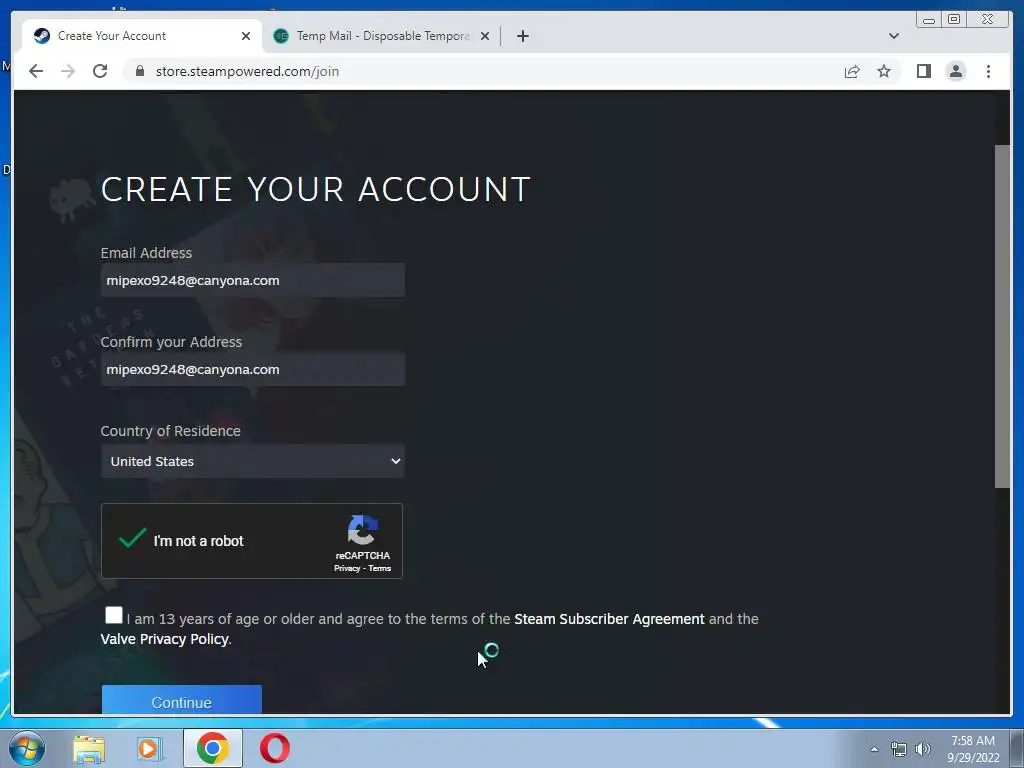Screen dimensions: 1024x768
Task: Open the reCAPTCHA Privacy link
Action: (x=347, y=568)
